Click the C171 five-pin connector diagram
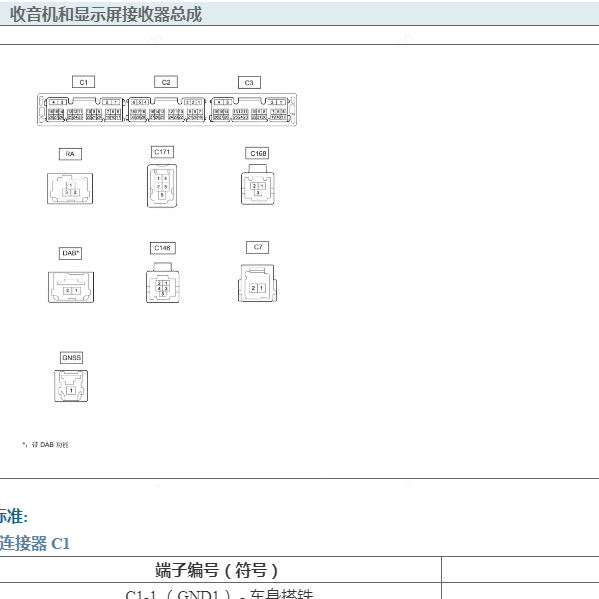 click(162, 186)
